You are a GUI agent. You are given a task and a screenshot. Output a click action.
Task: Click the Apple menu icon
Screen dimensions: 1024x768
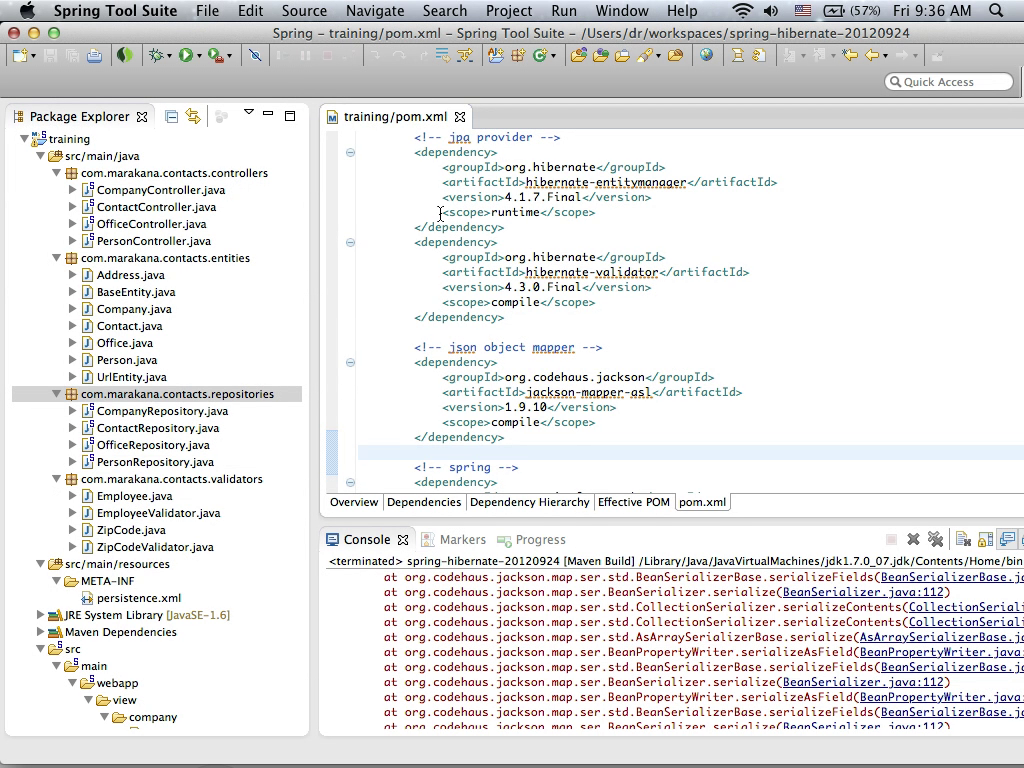pyautogui.click(x=27, y=10)
